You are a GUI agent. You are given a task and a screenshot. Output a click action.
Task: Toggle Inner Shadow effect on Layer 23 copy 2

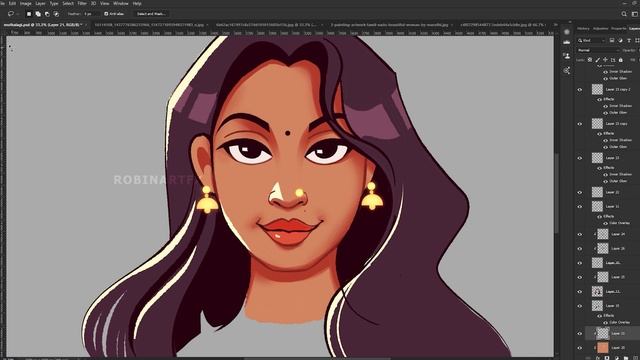605,106
